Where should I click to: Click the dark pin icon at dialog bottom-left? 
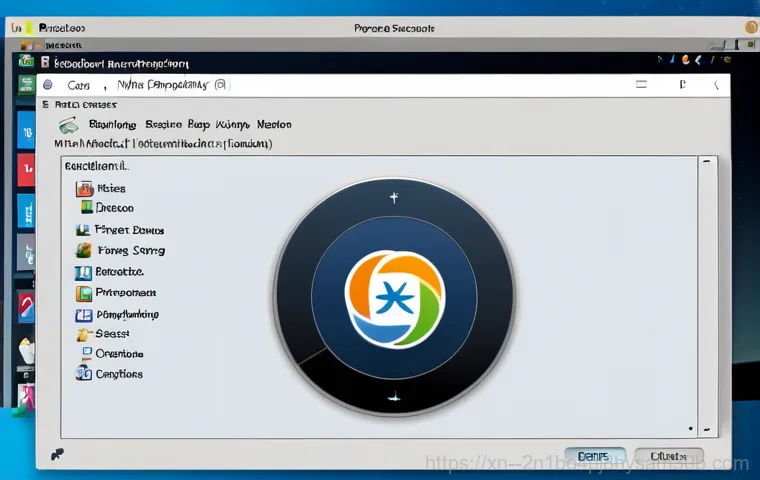click(x=57, y=454)
